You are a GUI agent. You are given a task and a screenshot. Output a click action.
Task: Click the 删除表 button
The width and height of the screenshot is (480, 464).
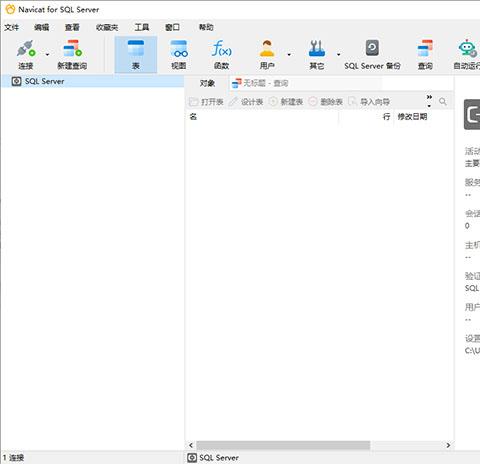(326, 102)
